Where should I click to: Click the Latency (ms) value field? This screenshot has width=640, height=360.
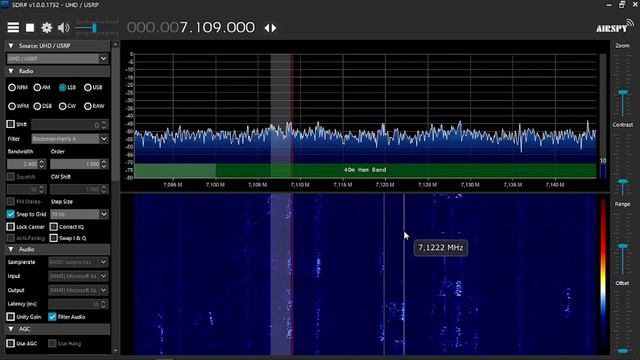[78, 304]
